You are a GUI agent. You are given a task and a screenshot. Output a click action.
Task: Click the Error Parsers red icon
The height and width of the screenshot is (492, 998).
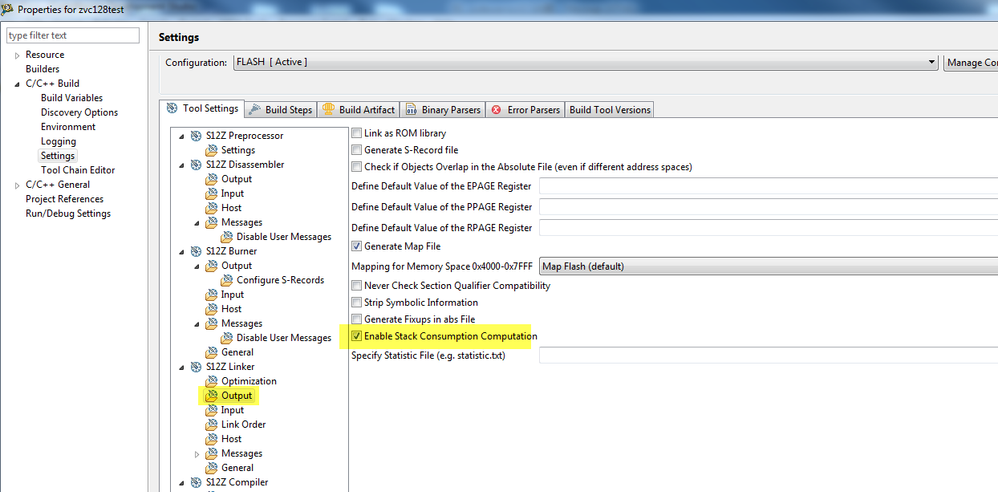496,109
